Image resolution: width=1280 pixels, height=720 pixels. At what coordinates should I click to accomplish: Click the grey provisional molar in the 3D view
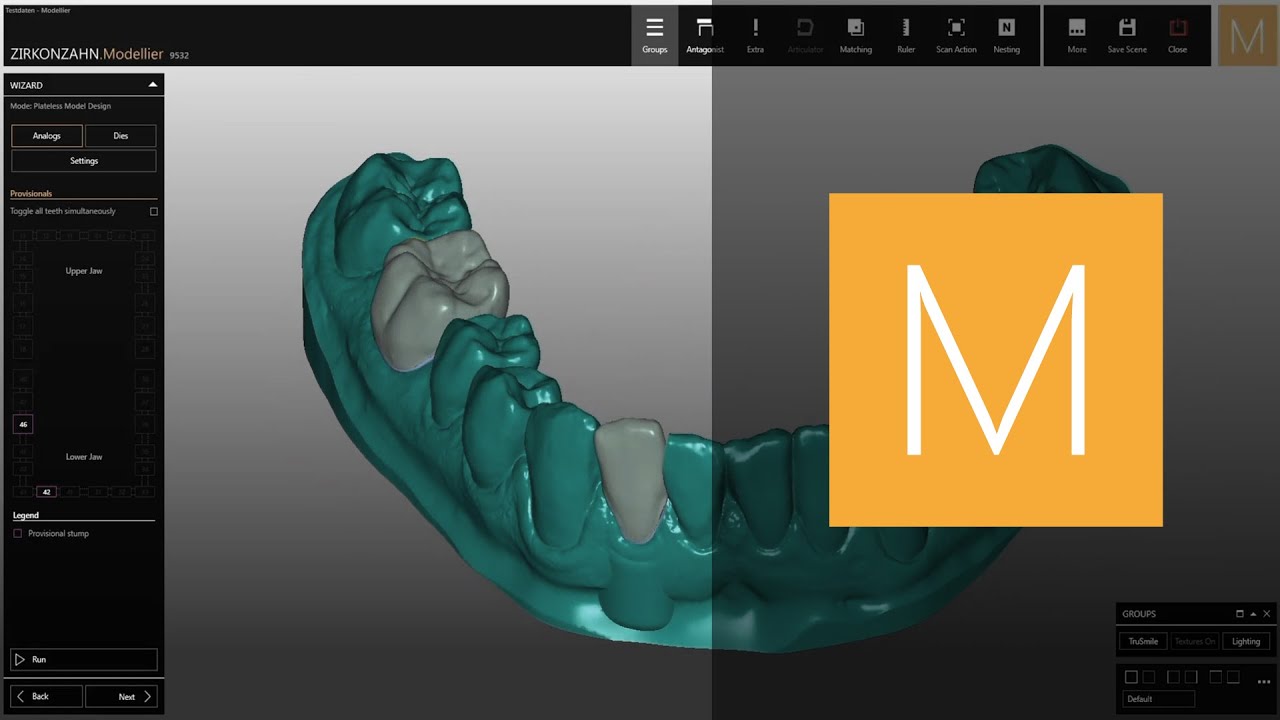[x=438, y=298]
